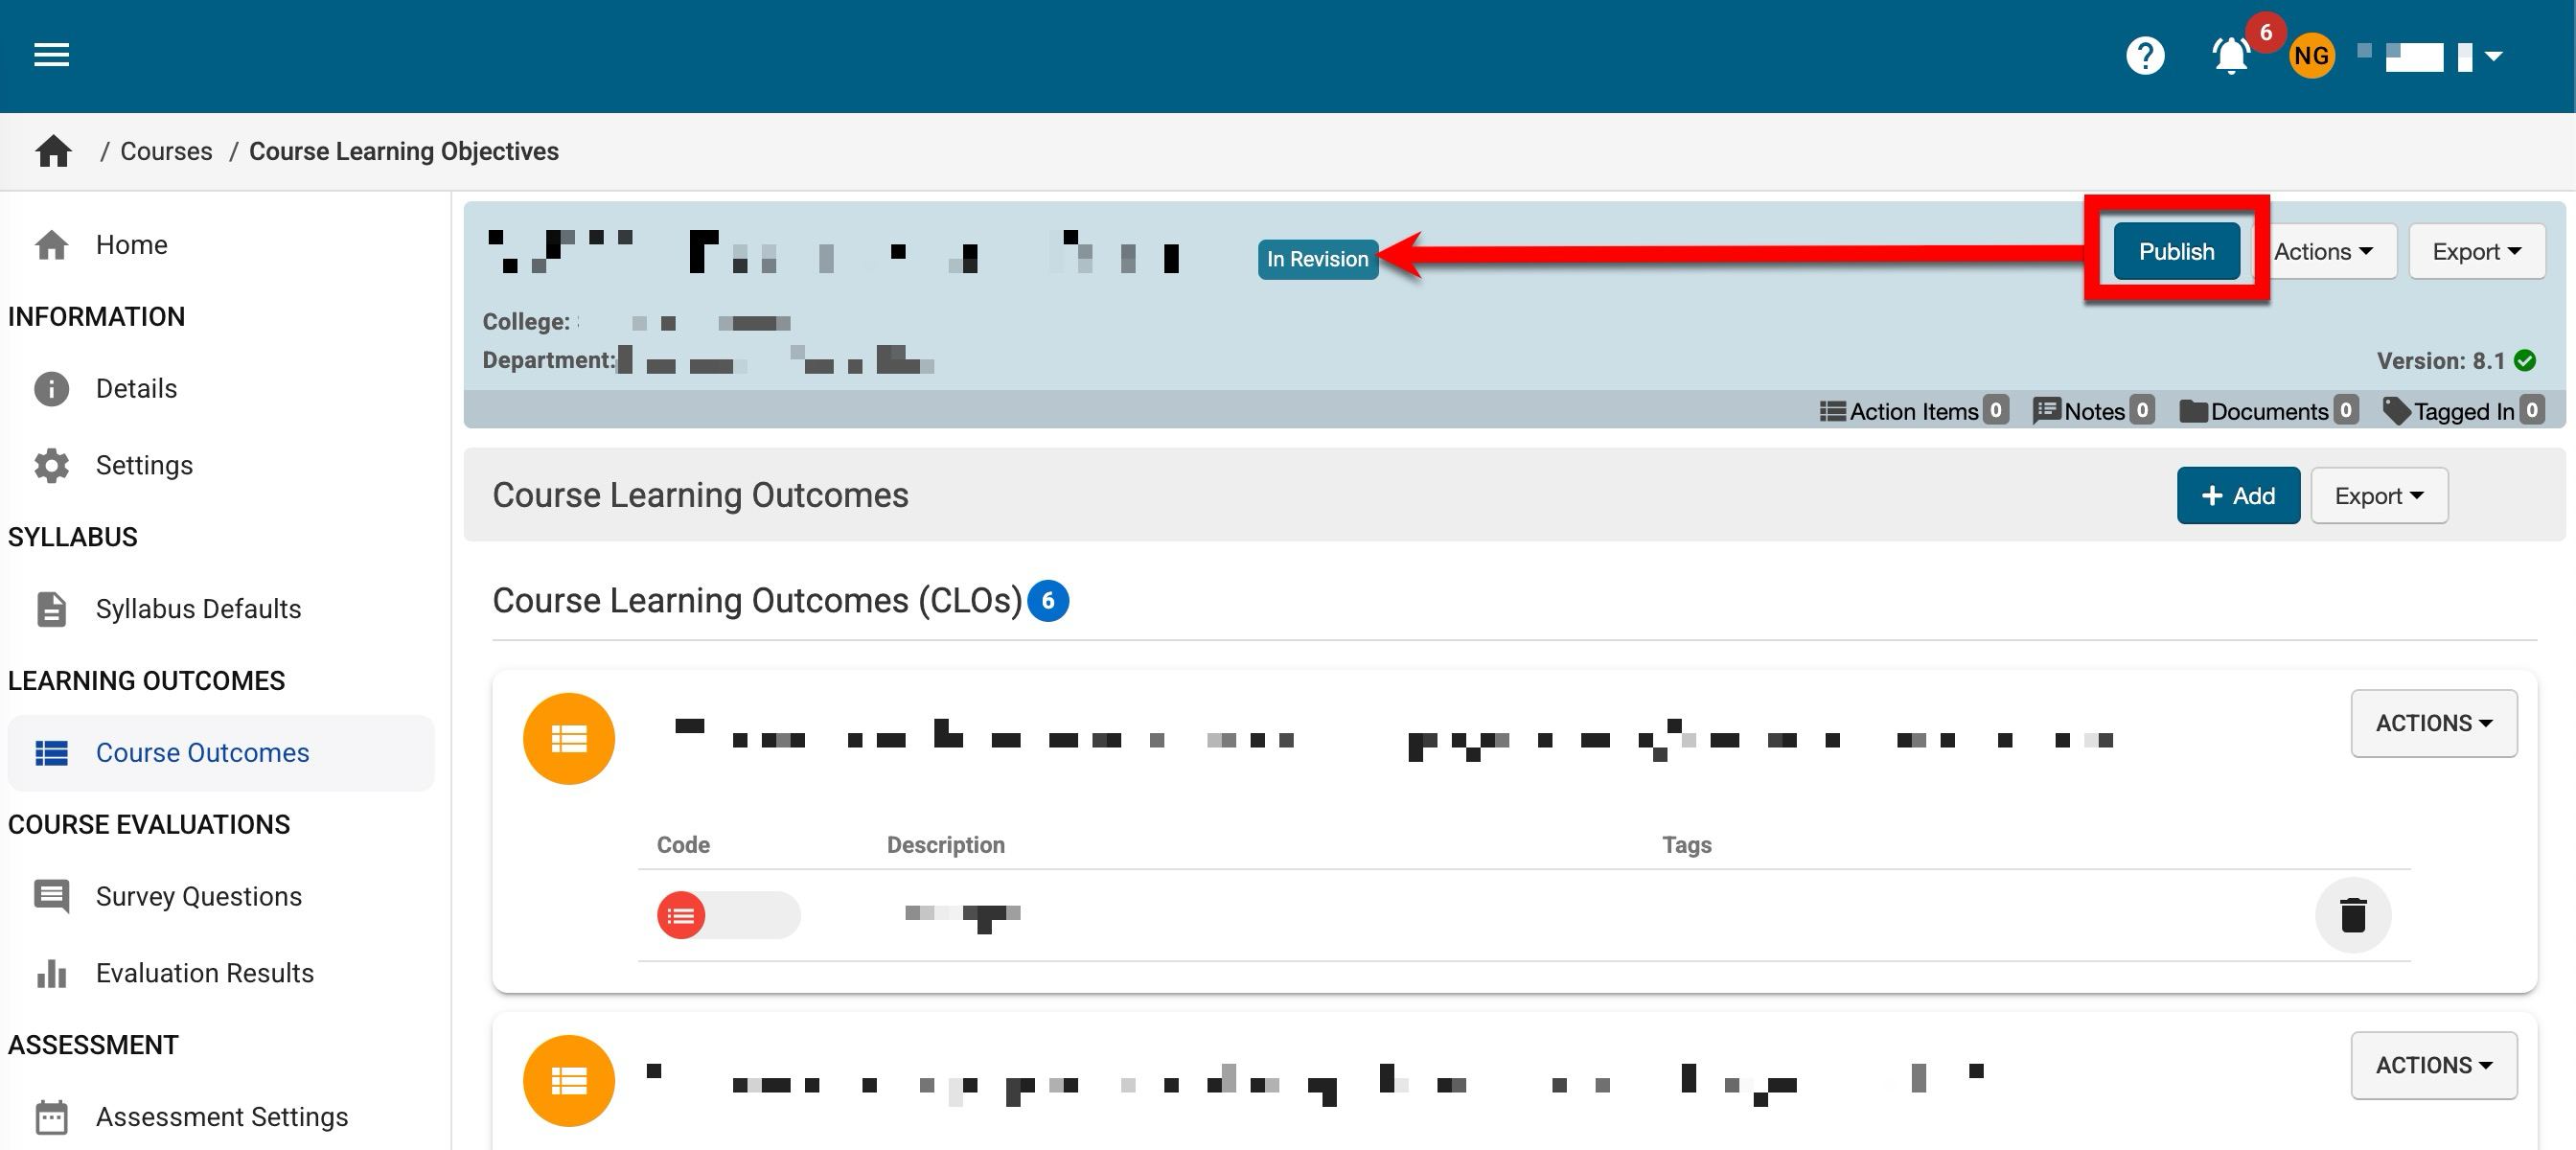The image size is (2576, 1150).
Task: Click the NG user avatar
Action: [2311, 56]
